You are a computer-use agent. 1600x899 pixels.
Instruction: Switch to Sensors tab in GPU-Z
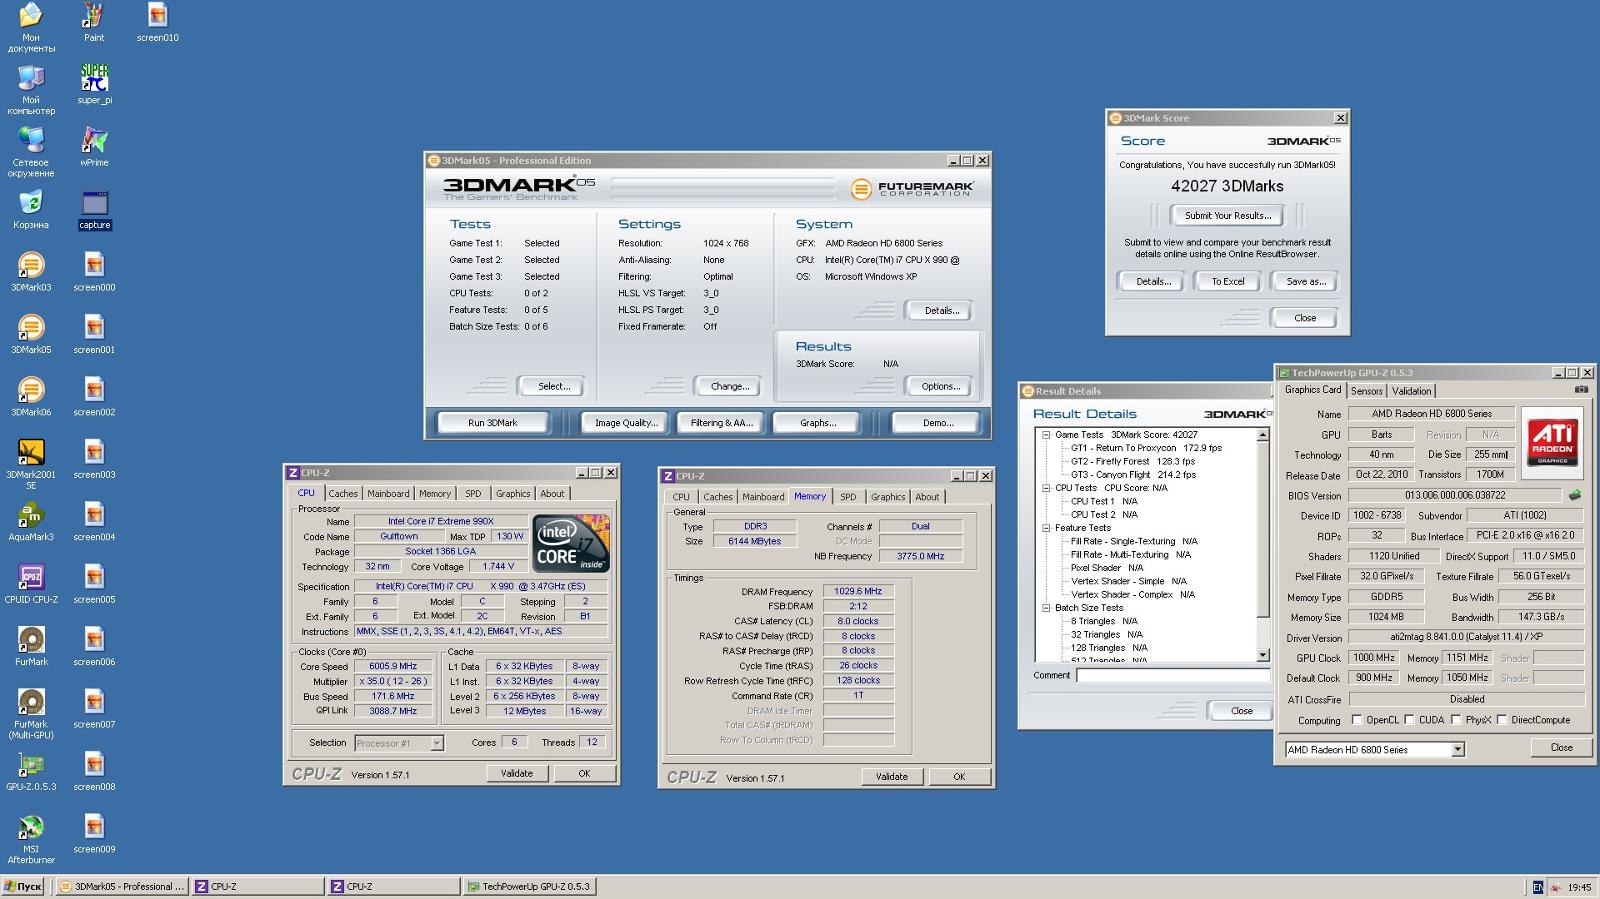[x=1367, y=391]
